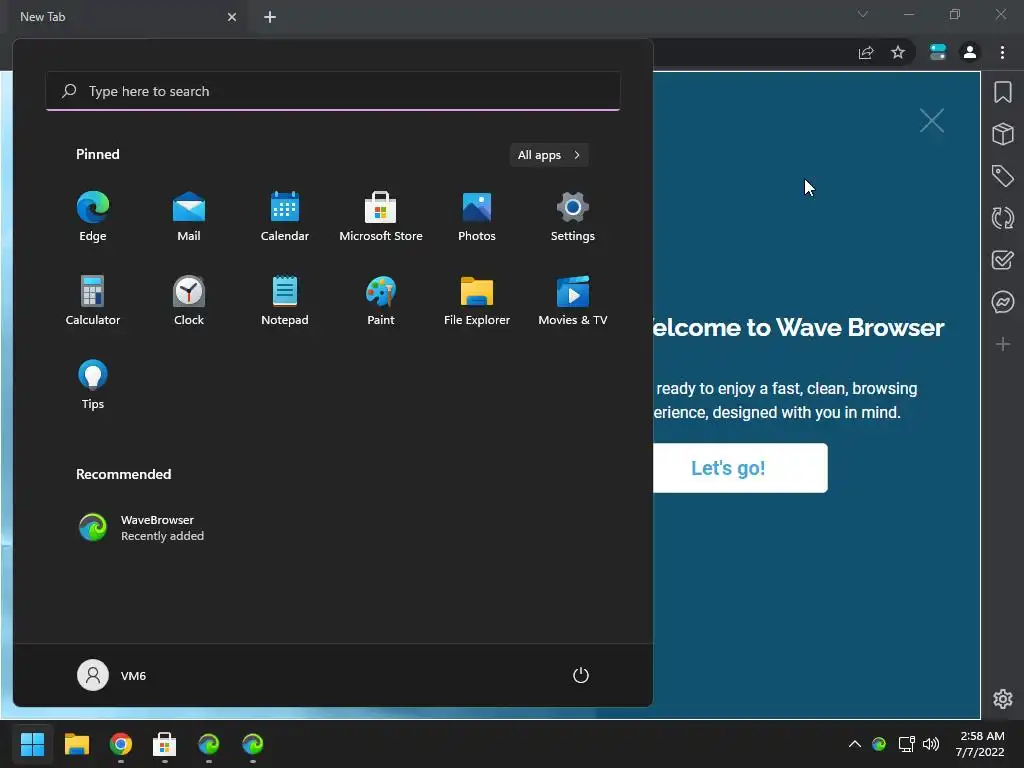Open File Explorer in pinned apps
This screenshot has height=768, width=1024.
477,300
